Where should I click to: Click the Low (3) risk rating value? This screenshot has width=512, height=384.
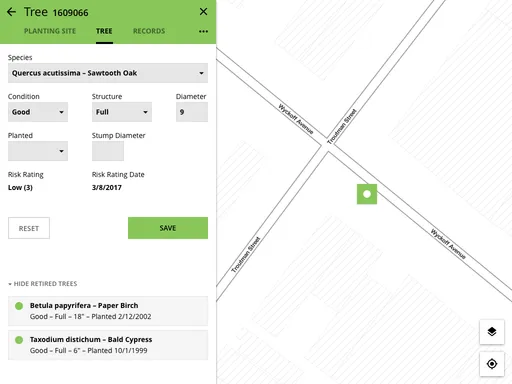[x=20, y=188]
